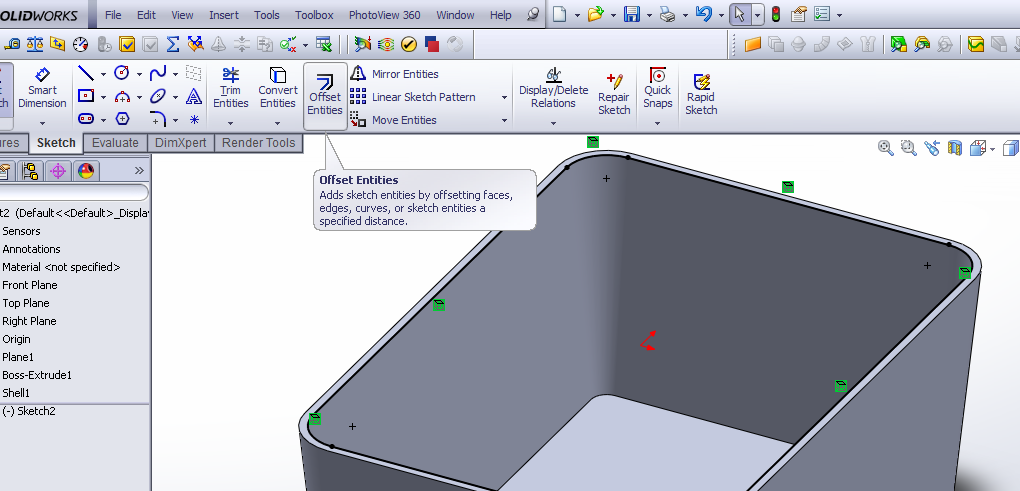The height and width of the screenshot is (491, 1020).
Task: Open the PhotoView 360 menu
Action: pyautogui.click(x=384, y=15)
